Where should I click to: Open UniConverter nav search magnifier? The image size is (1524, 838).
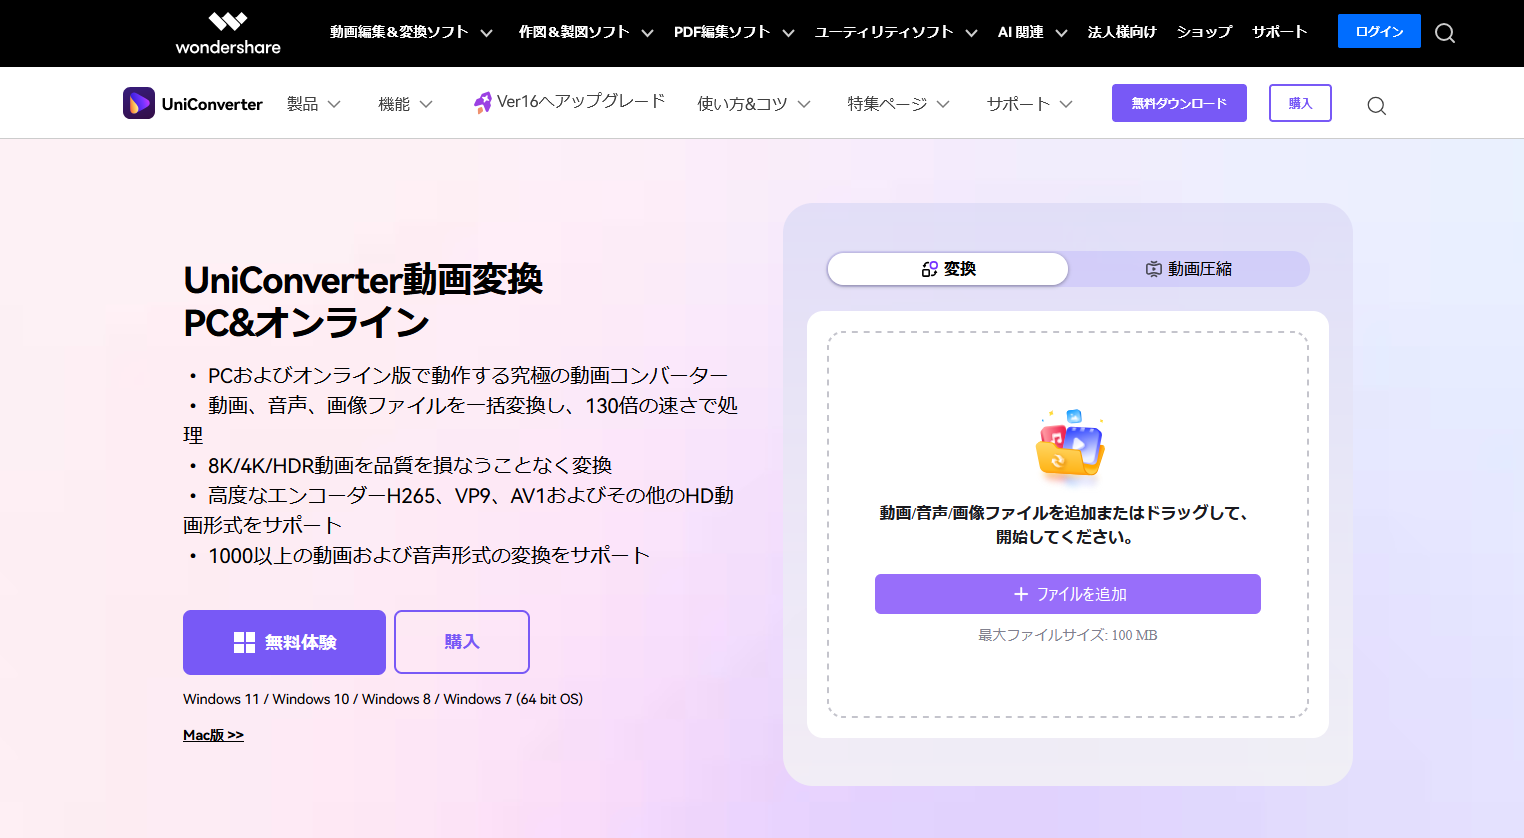click(x=1376, y=105)
